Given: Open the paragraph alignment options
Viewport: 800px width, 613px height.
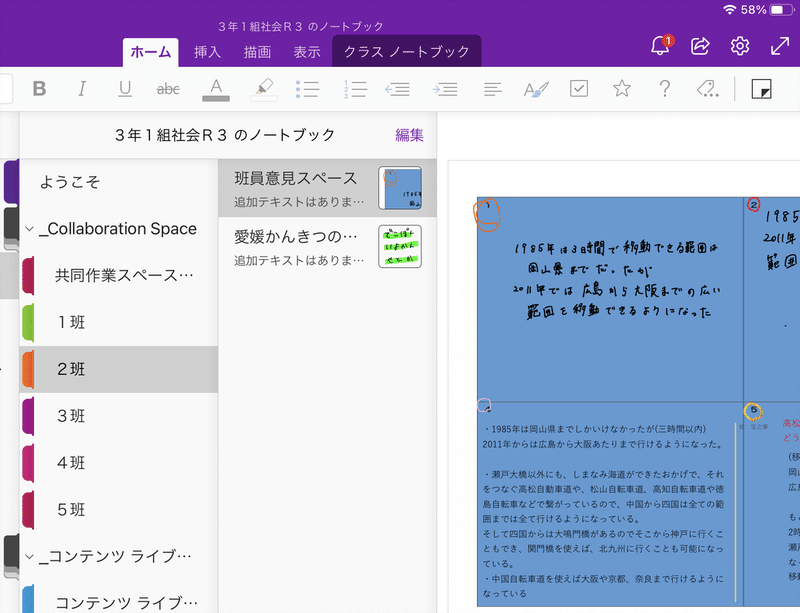Looking at the screenshot, I should 492,90.
